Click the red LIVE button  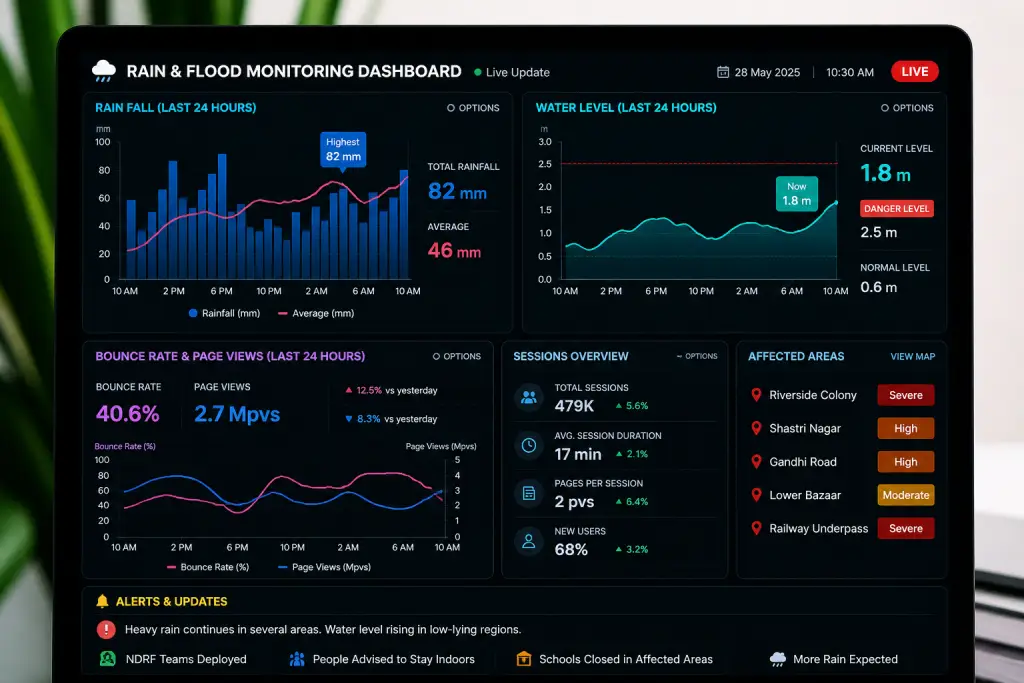coord(914,72)
